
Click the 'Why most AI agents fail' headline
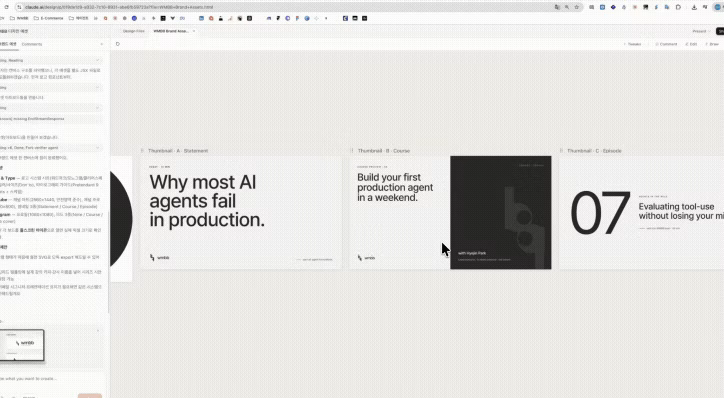(x=207, y=201)
